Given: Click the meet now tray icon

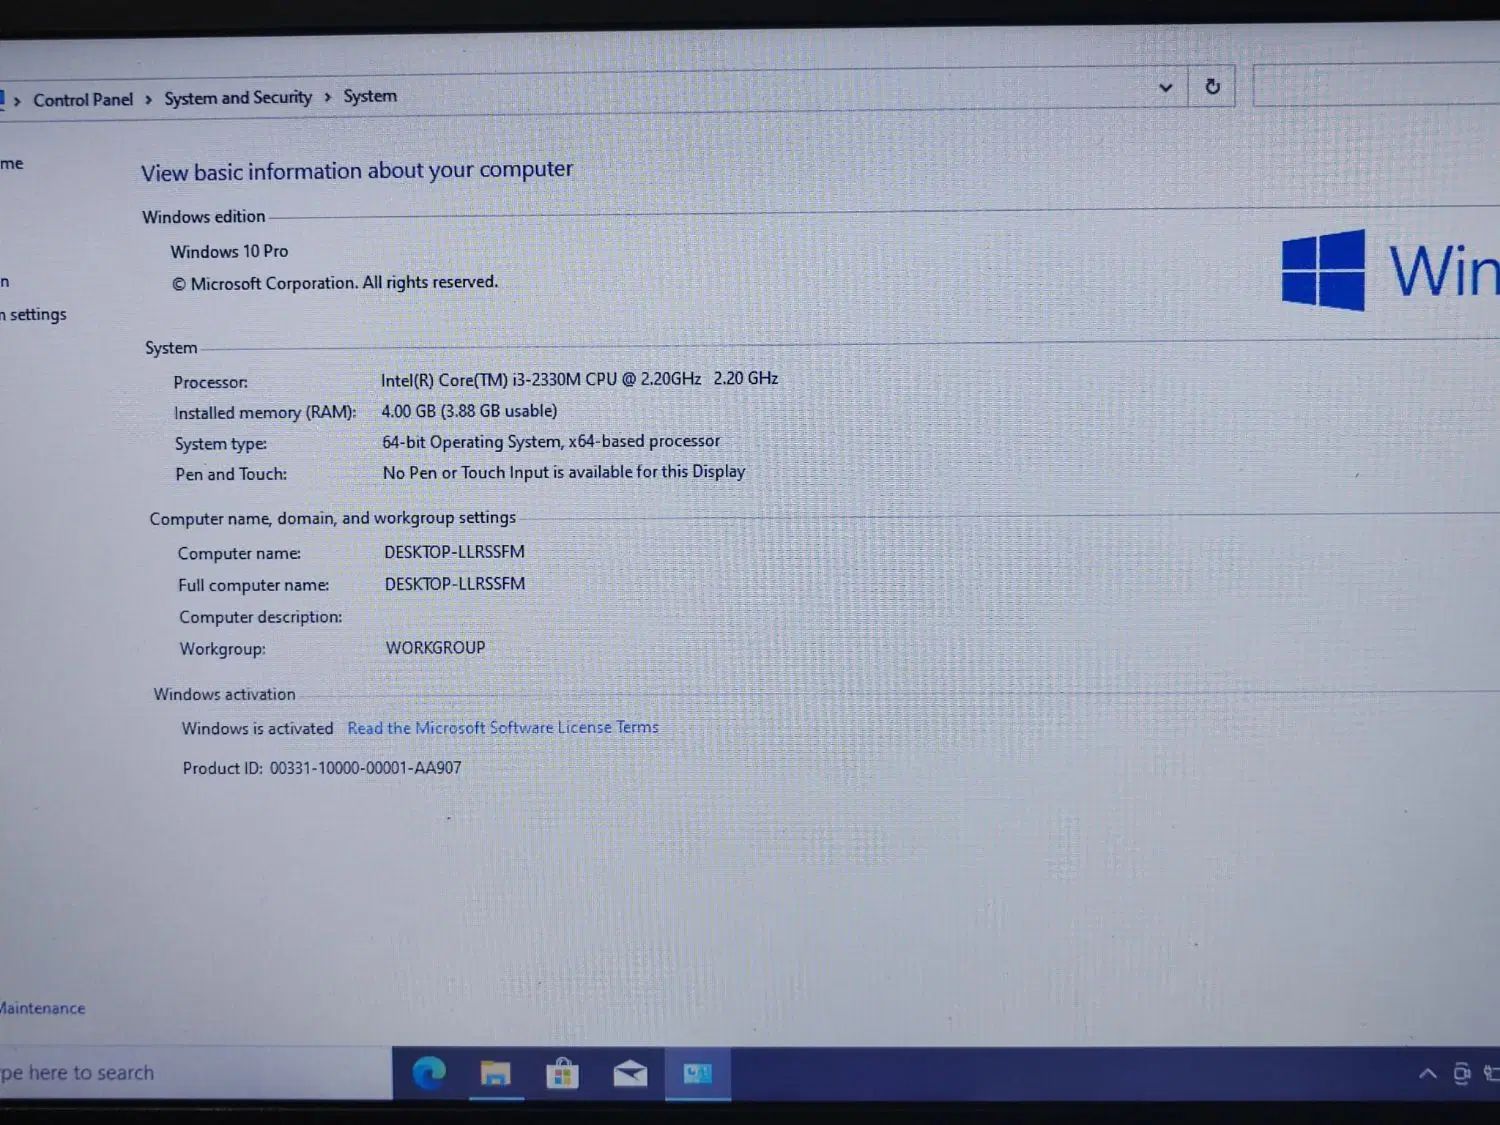Looking at the screenshot, I should click(x=1461, y=1074).
